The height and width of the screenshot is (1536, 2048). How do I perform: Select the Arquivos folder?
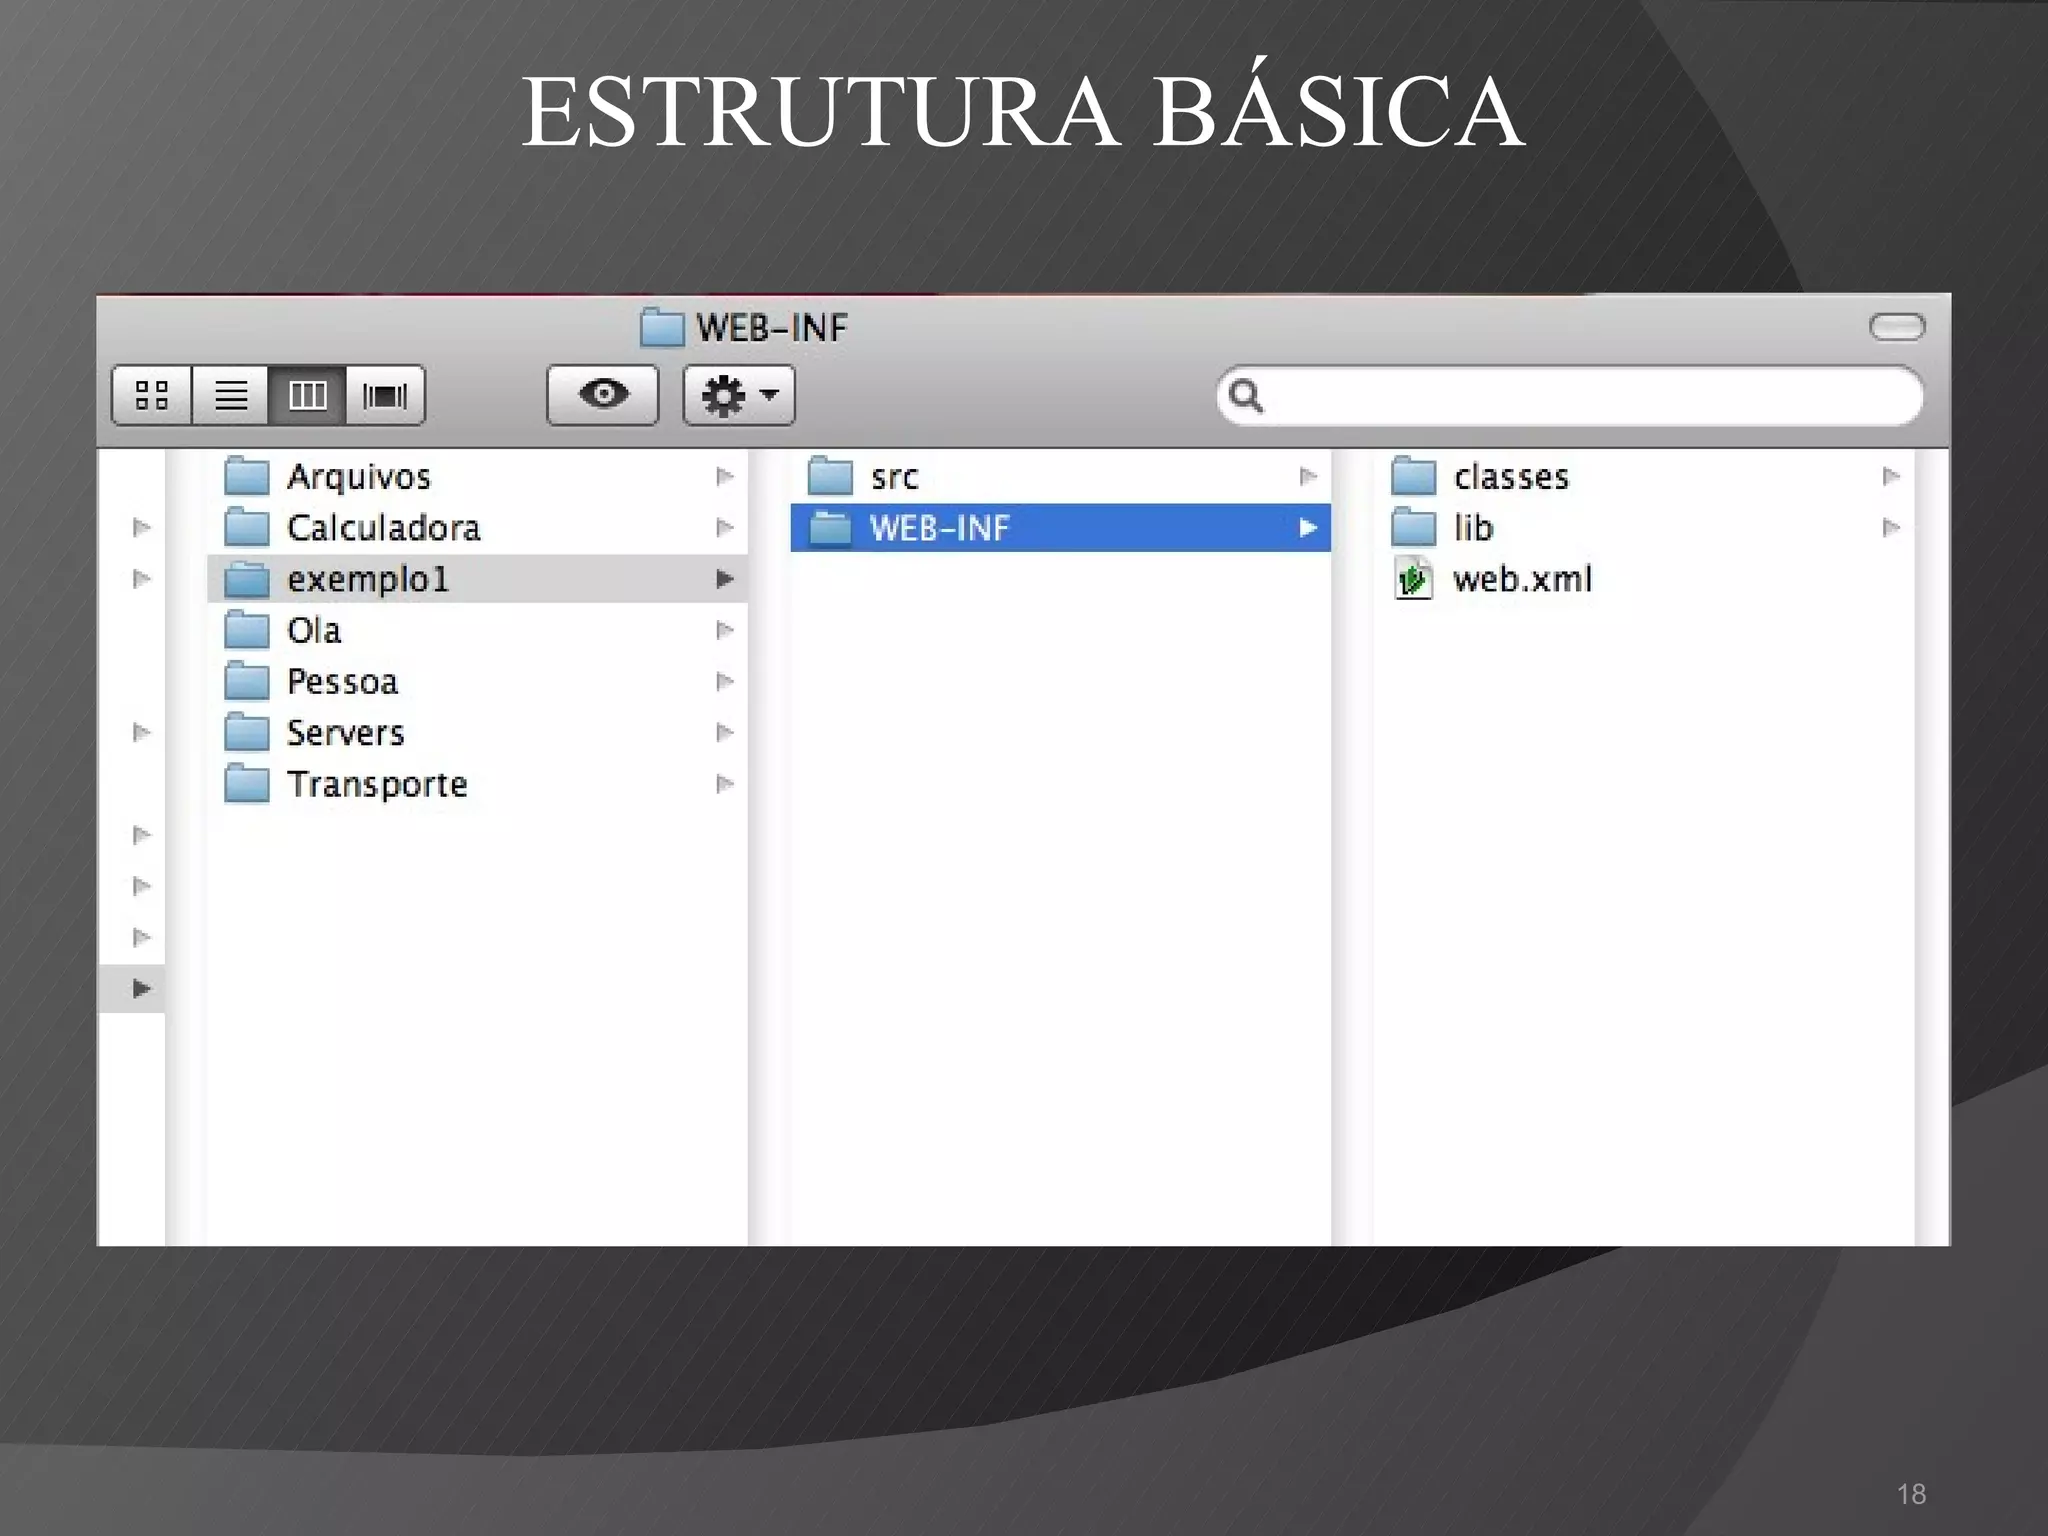[478, 477]
